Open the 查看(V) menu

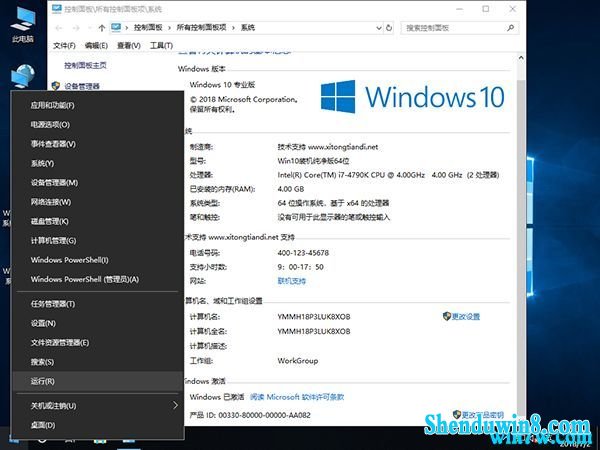click(129, 46)
